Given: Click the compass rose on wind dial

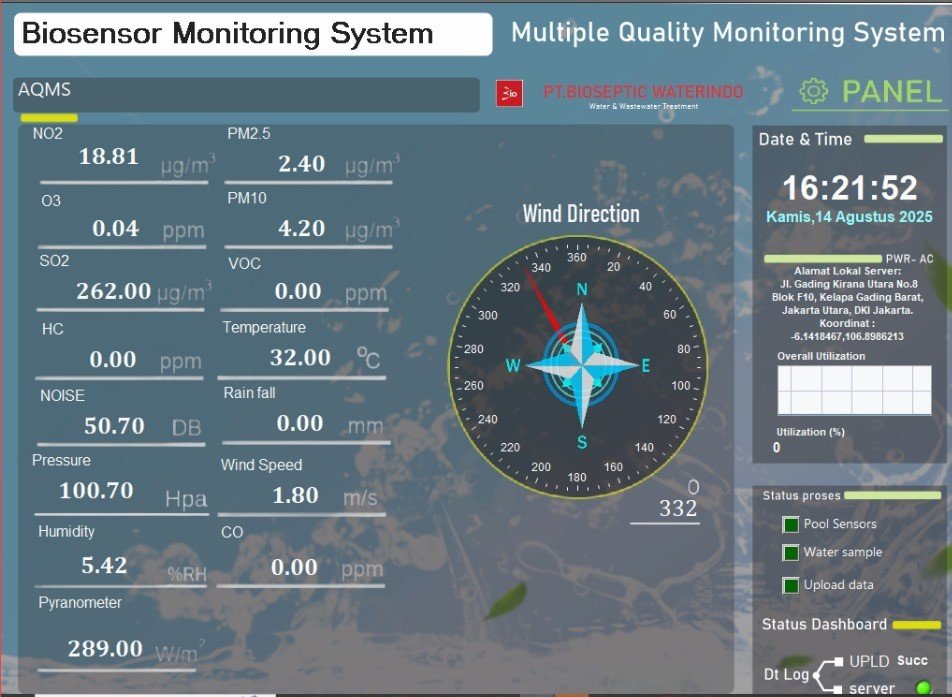Looking at the screenshot, I should 582,366.
